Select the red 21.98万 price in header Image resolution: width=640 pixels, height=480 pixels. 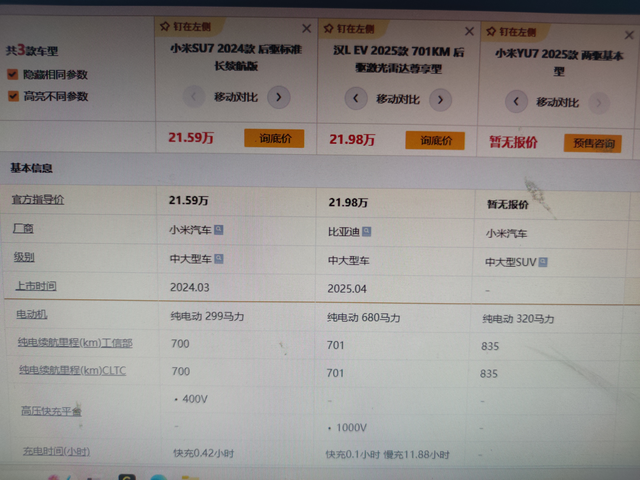(352, 140)
